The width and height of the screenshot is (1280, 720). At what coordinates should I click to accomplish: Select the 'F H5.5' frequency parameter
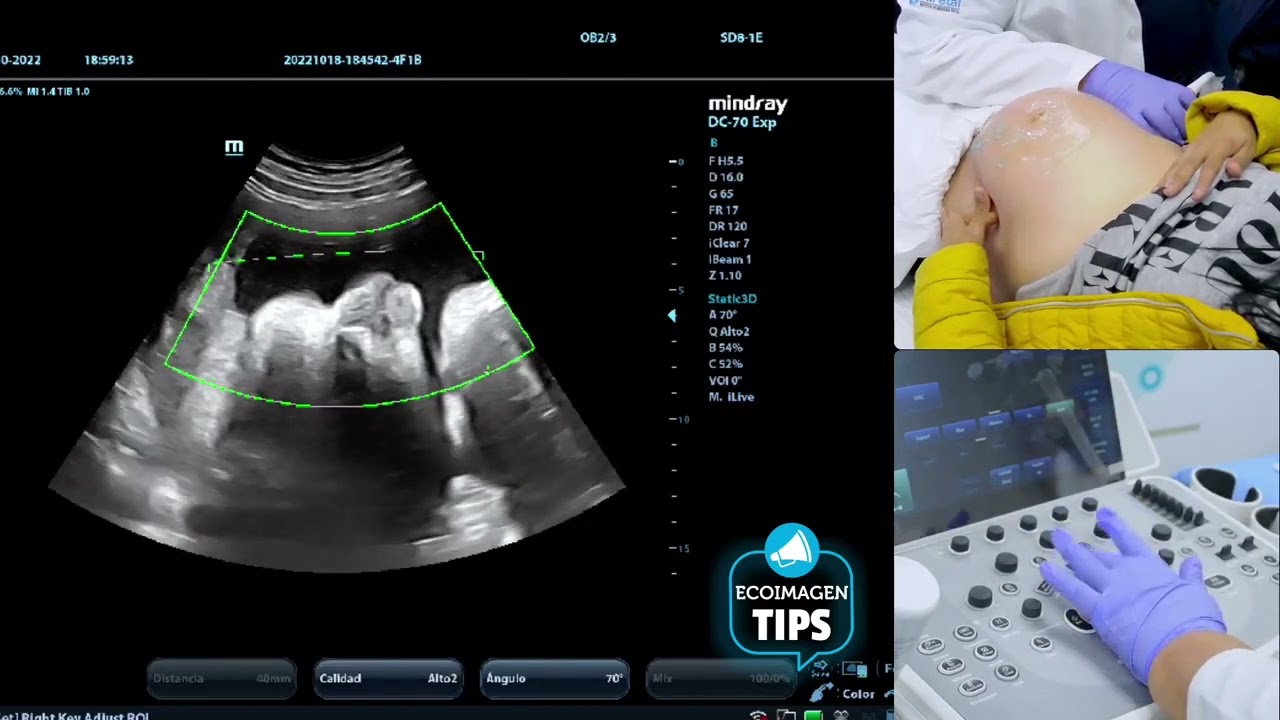[x=726, y=161]
